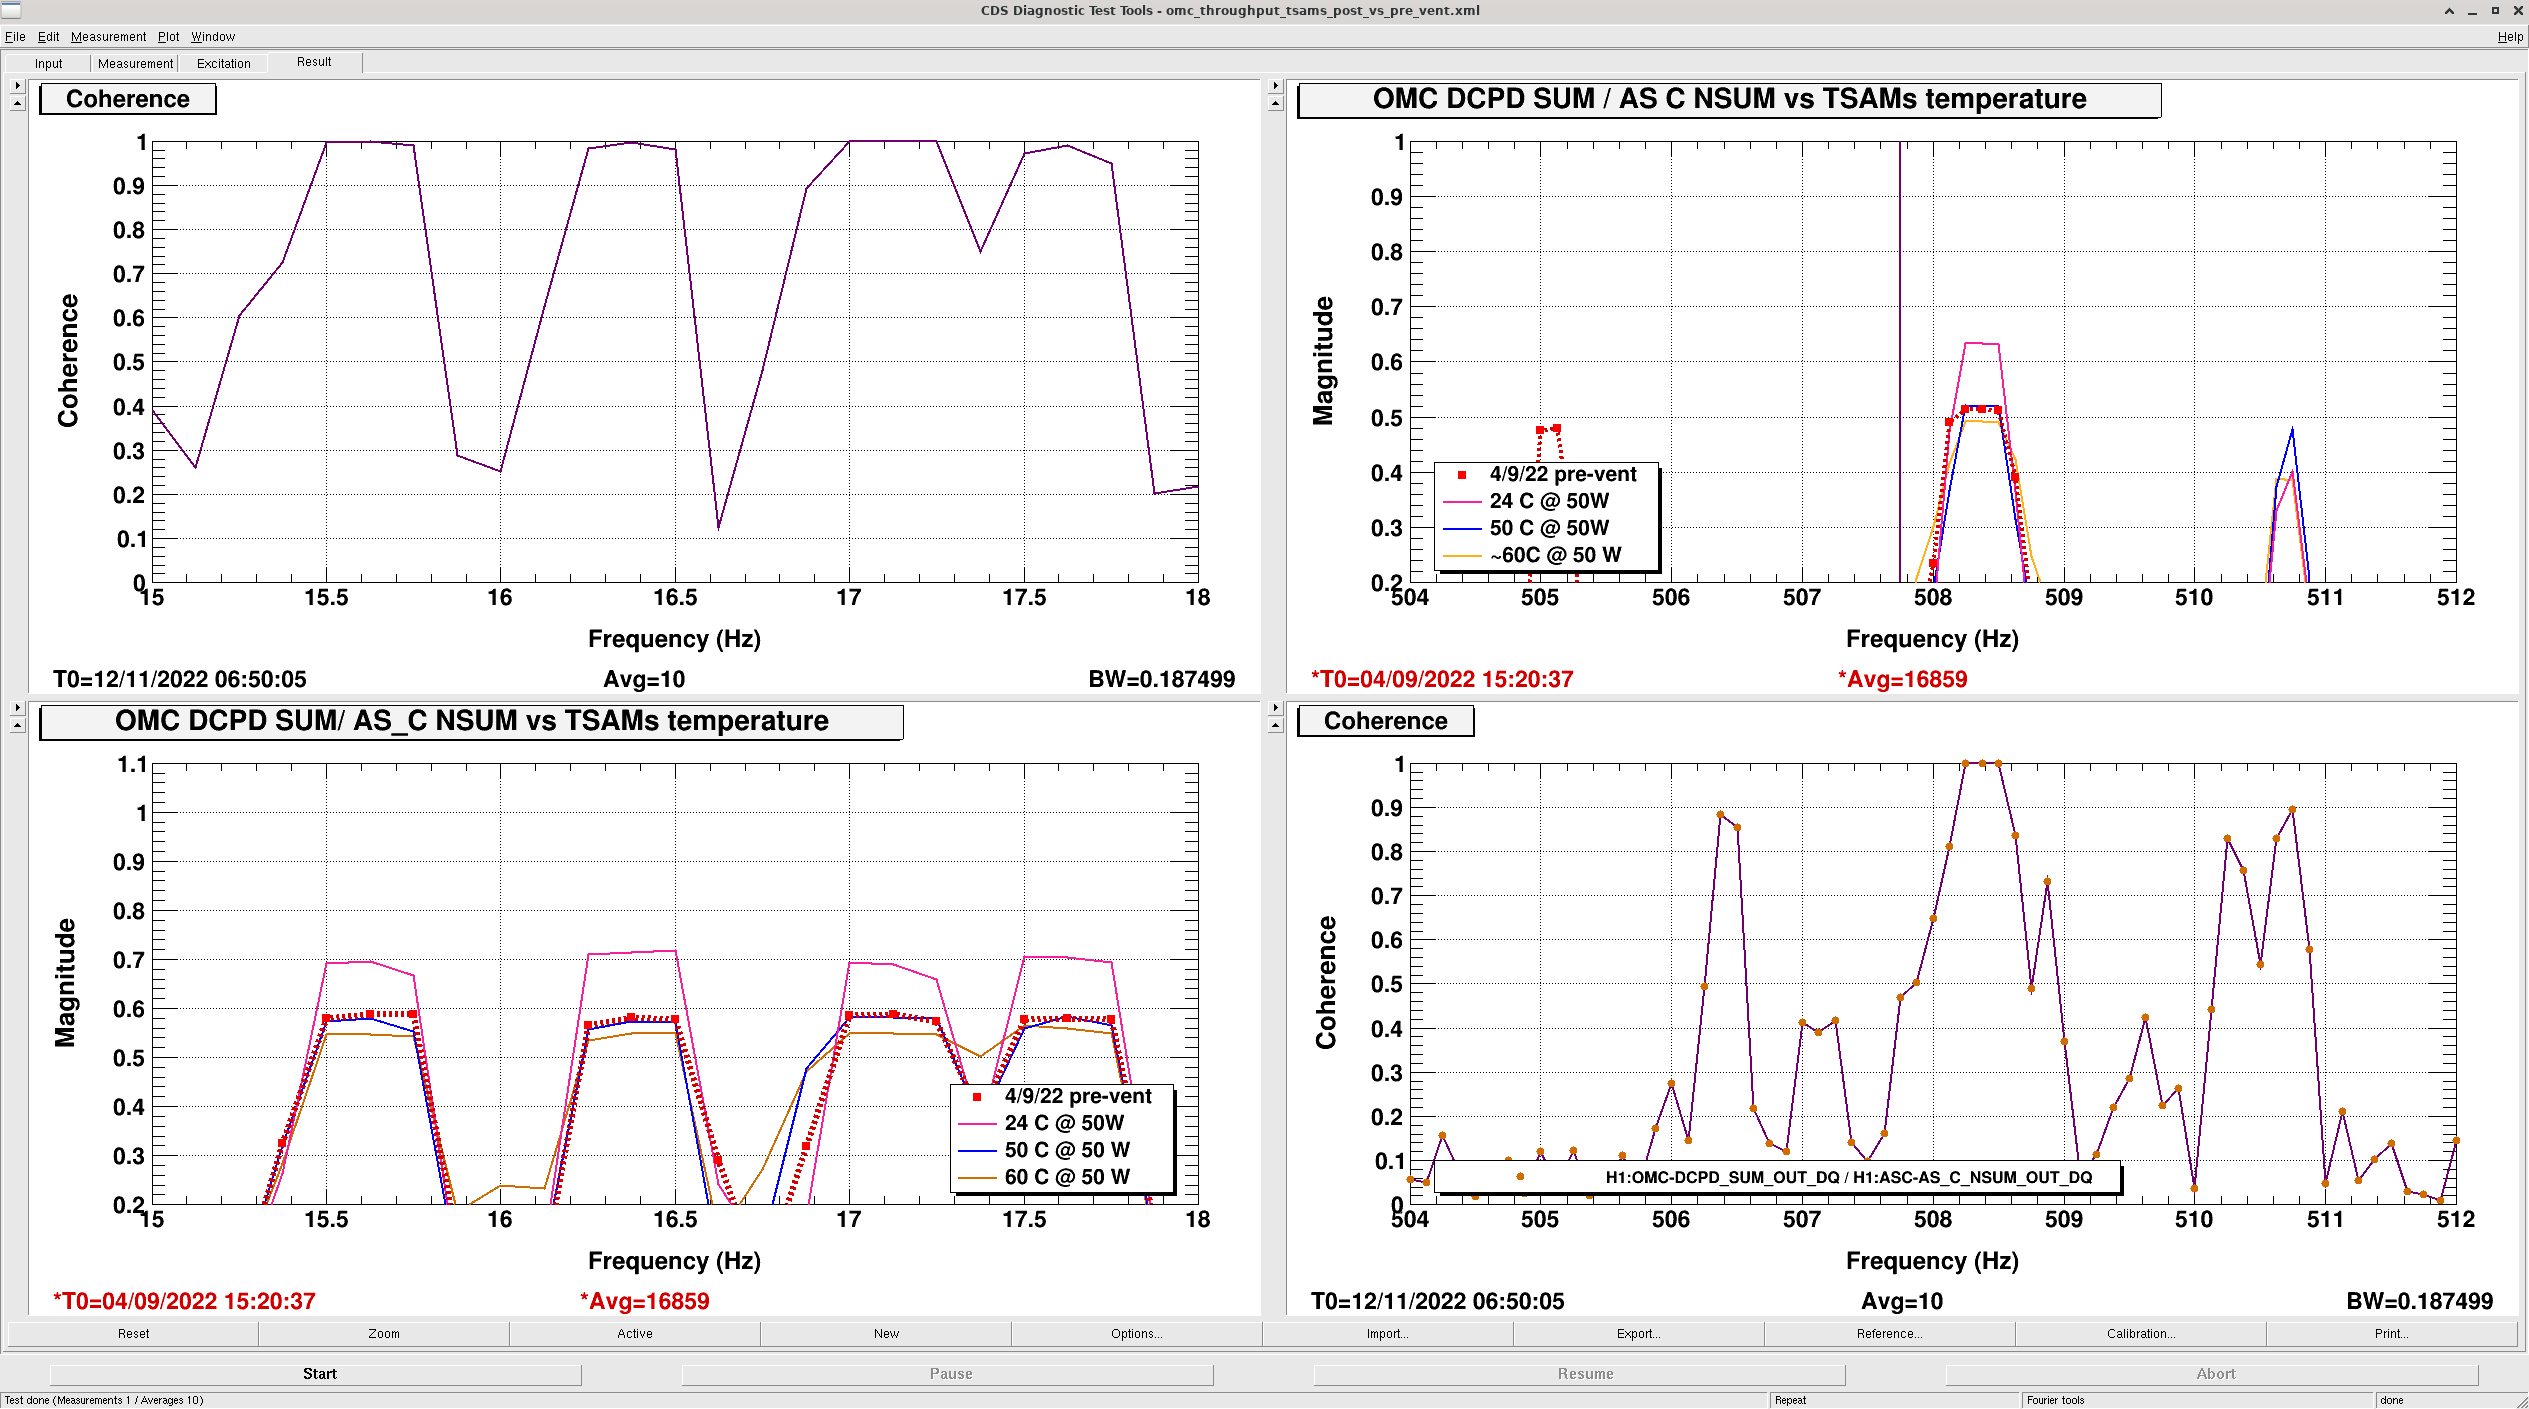Switch to the Excitation tab
The height and width of the screenshot is (1409, 2529).
[x=223, y=63]
